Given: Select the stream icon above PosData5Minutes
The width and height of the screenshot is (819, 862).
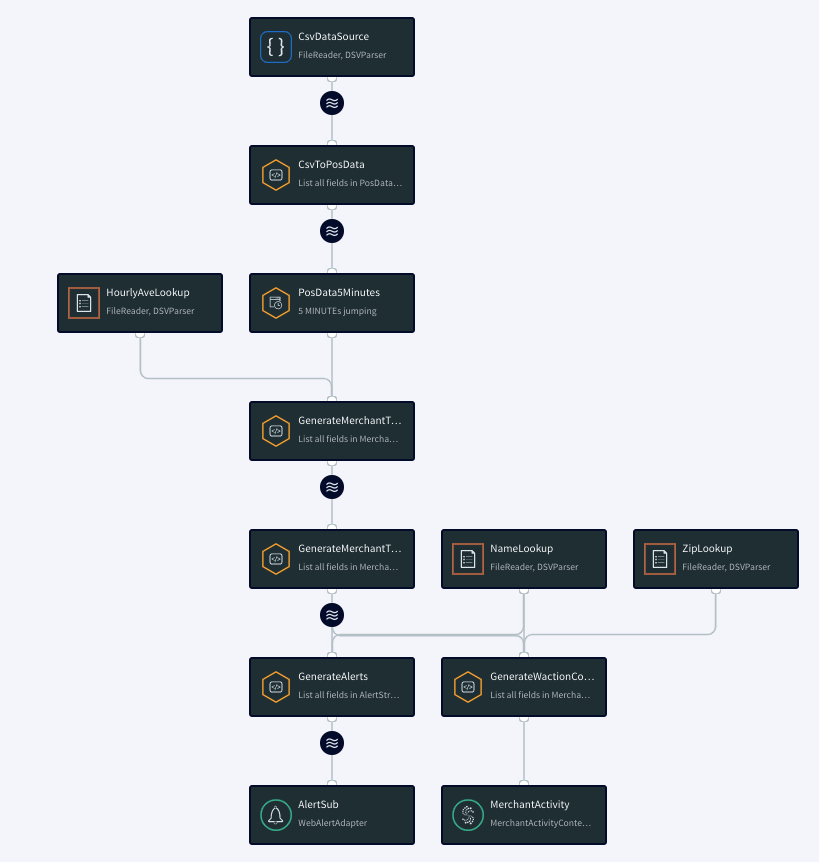Looking at the screenshot, I should (331, 231).
